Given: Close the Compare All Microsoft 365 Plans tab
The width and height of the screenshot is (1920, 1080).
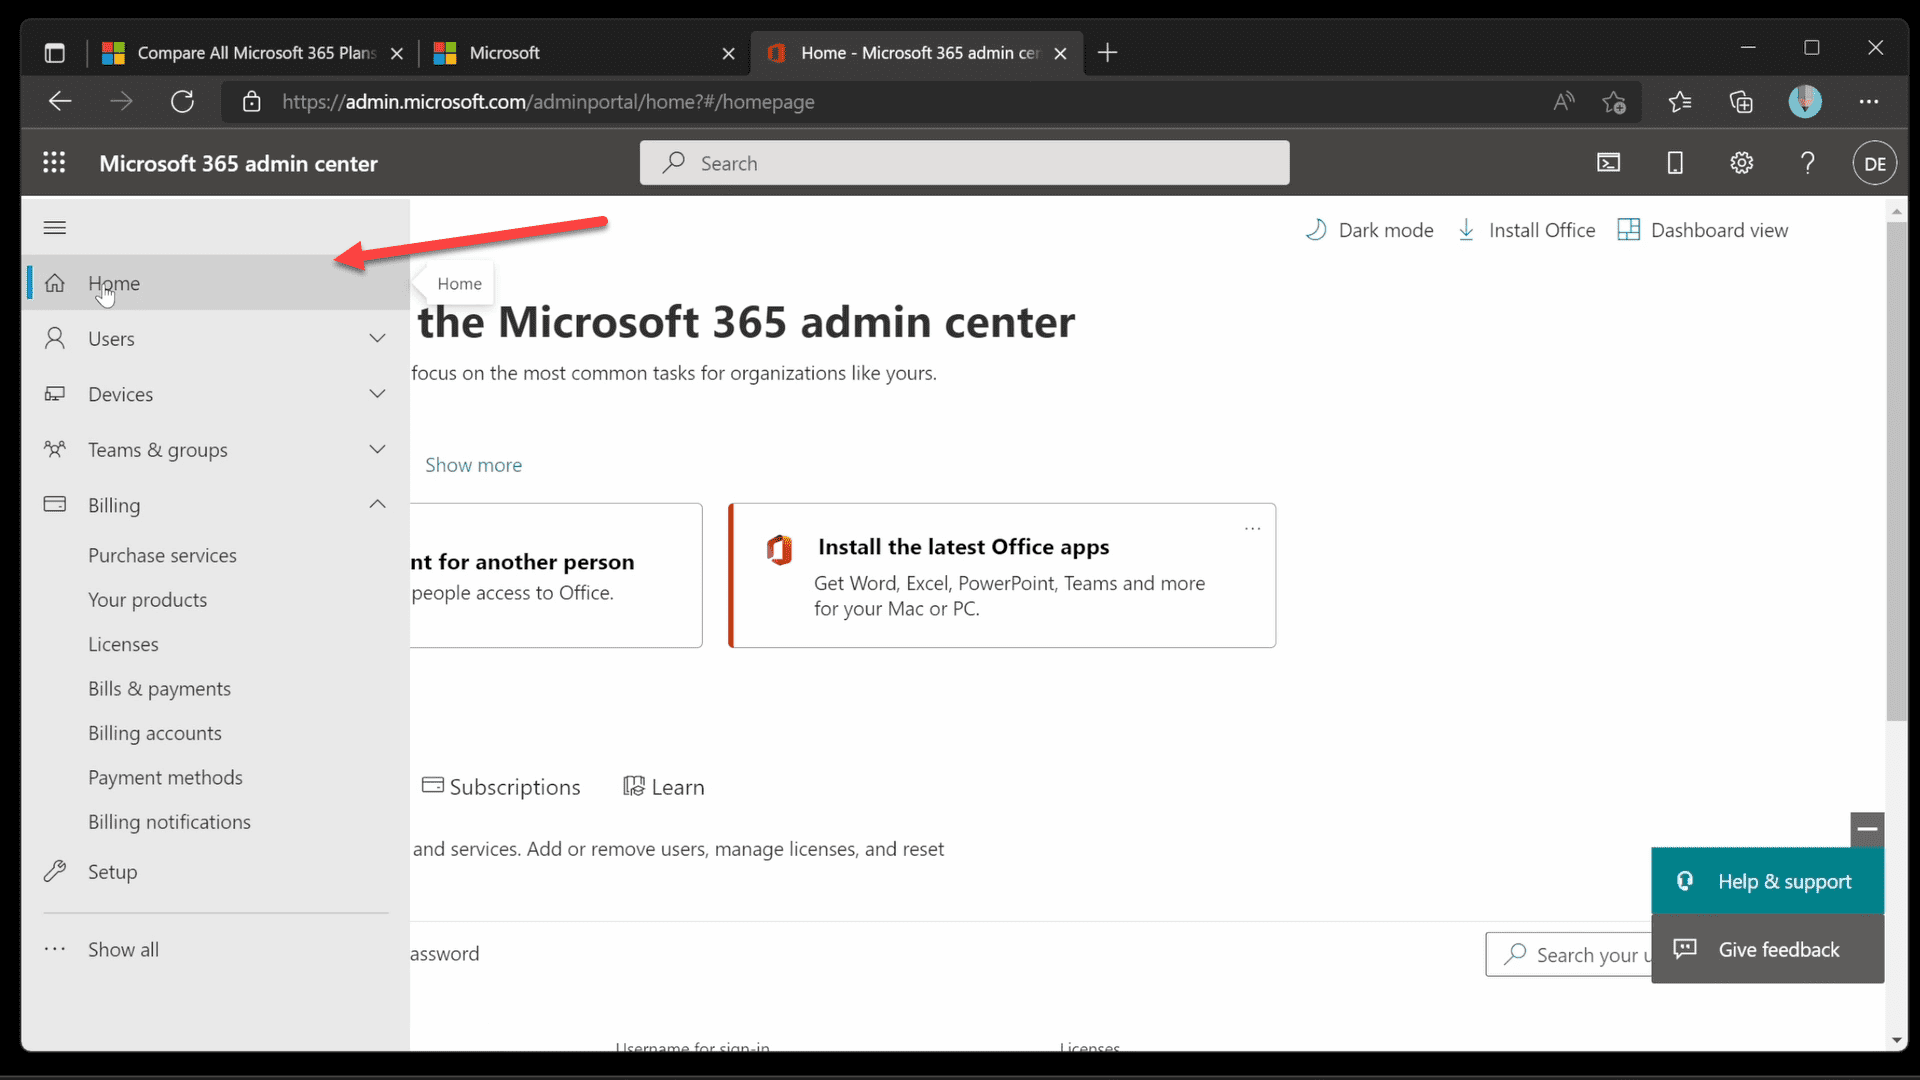Looking at the screenshot, I should tap(397, 53).
